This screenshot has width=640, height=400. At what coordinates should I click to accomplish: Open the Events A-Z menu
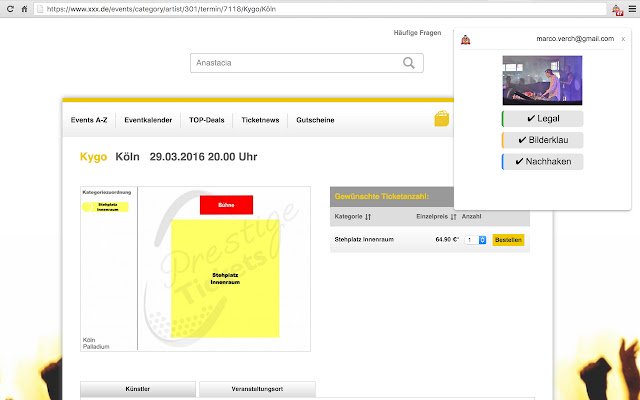[89, 120]
